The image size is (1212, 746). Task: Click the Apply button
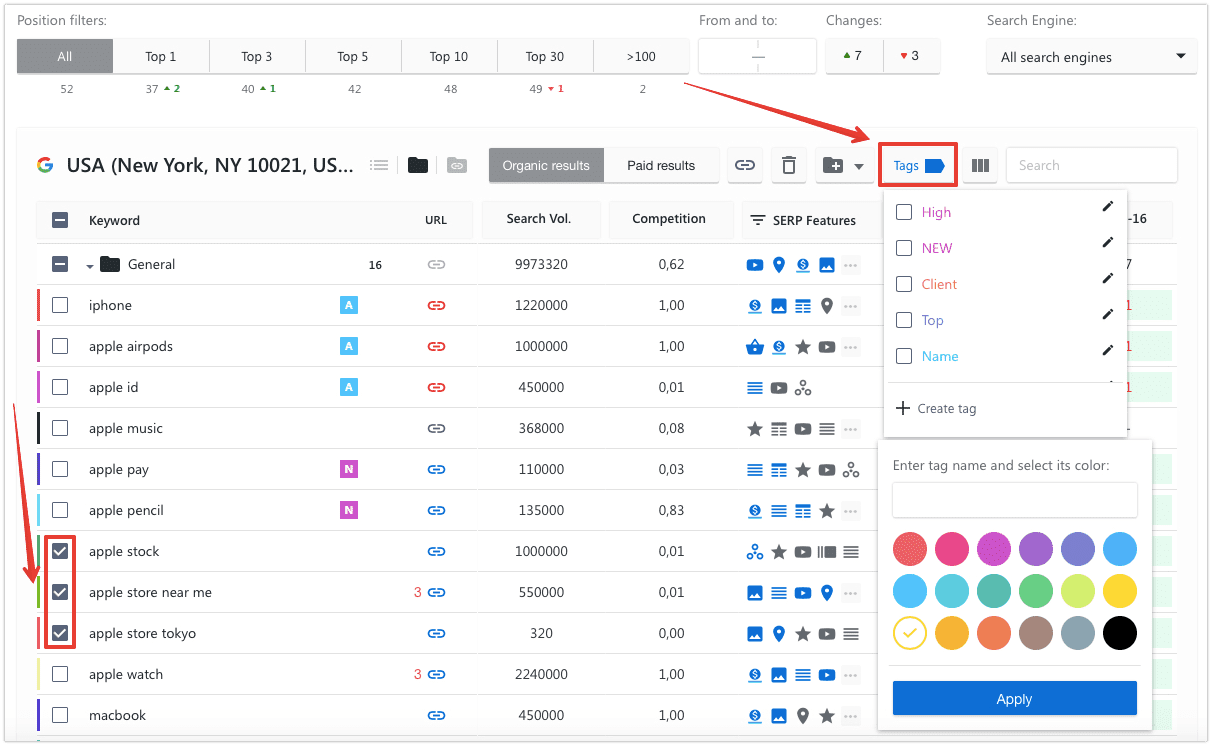1014,699
